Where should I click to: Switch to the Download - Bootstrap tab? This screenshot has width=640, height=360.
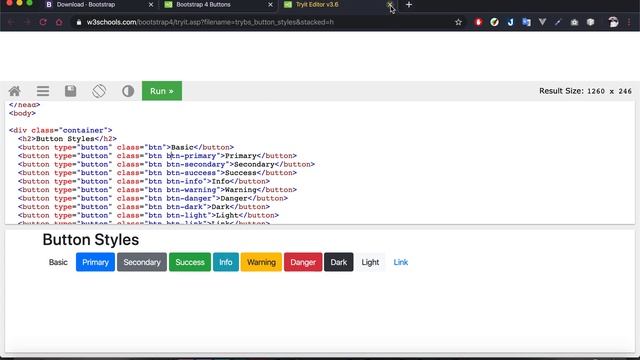tap(86, 4)
